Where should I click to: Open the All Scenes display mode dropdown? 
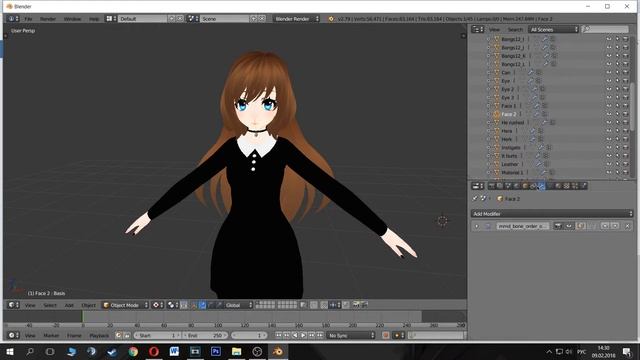coord(553,29)
